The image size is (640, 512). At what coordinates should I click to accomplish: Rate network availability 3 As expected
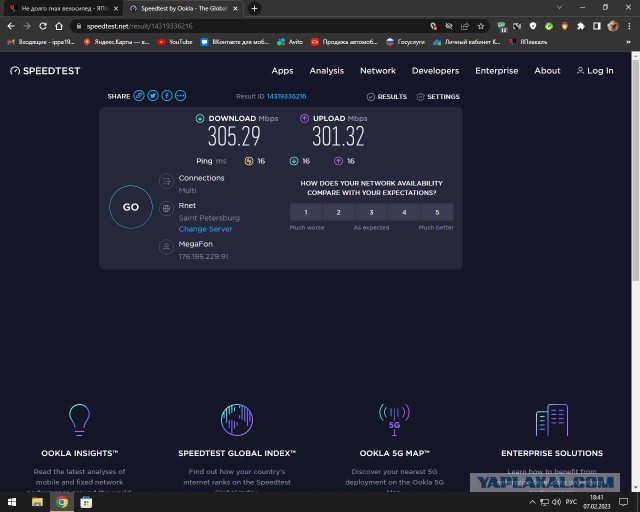pos(371,212)
